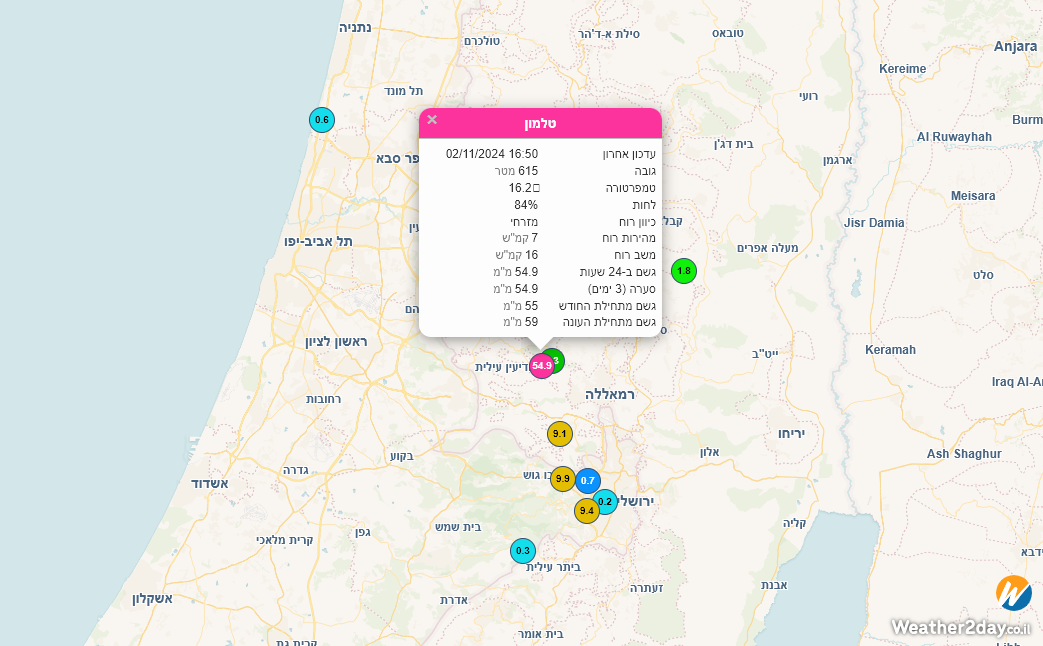Click the Weather2day logo

1013,593
